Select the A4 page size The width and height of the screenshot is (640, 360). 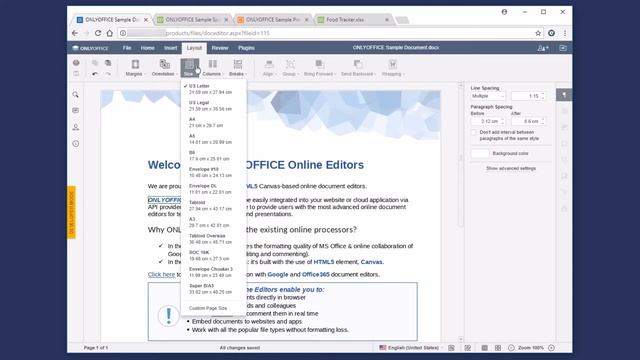click(x=213, y=122)
